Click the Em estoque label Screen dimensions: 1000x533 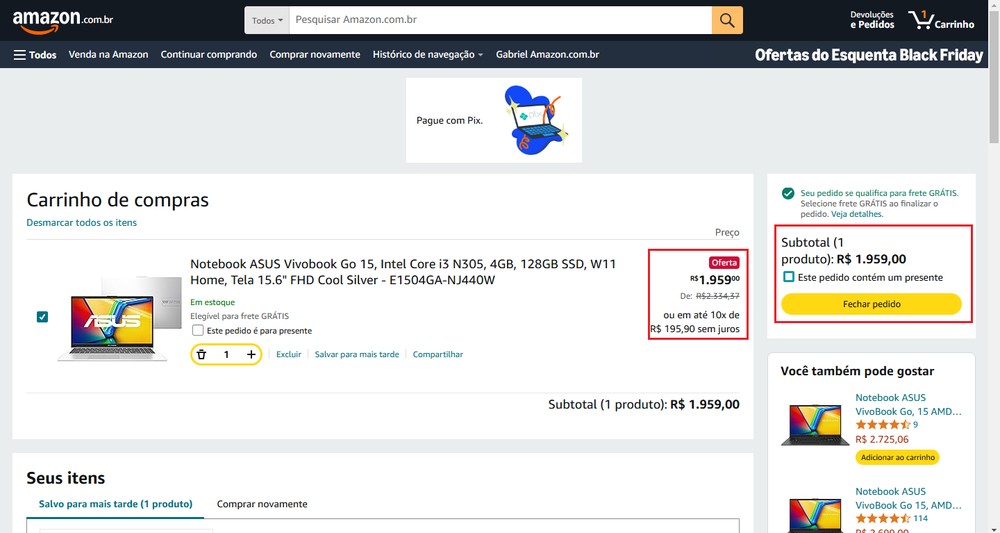[x=212, y=302]
